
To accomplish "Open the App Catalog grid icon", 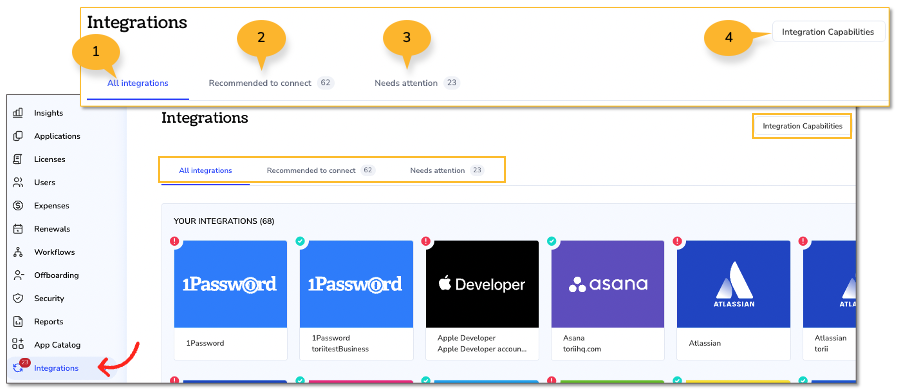I will (18, 344).
